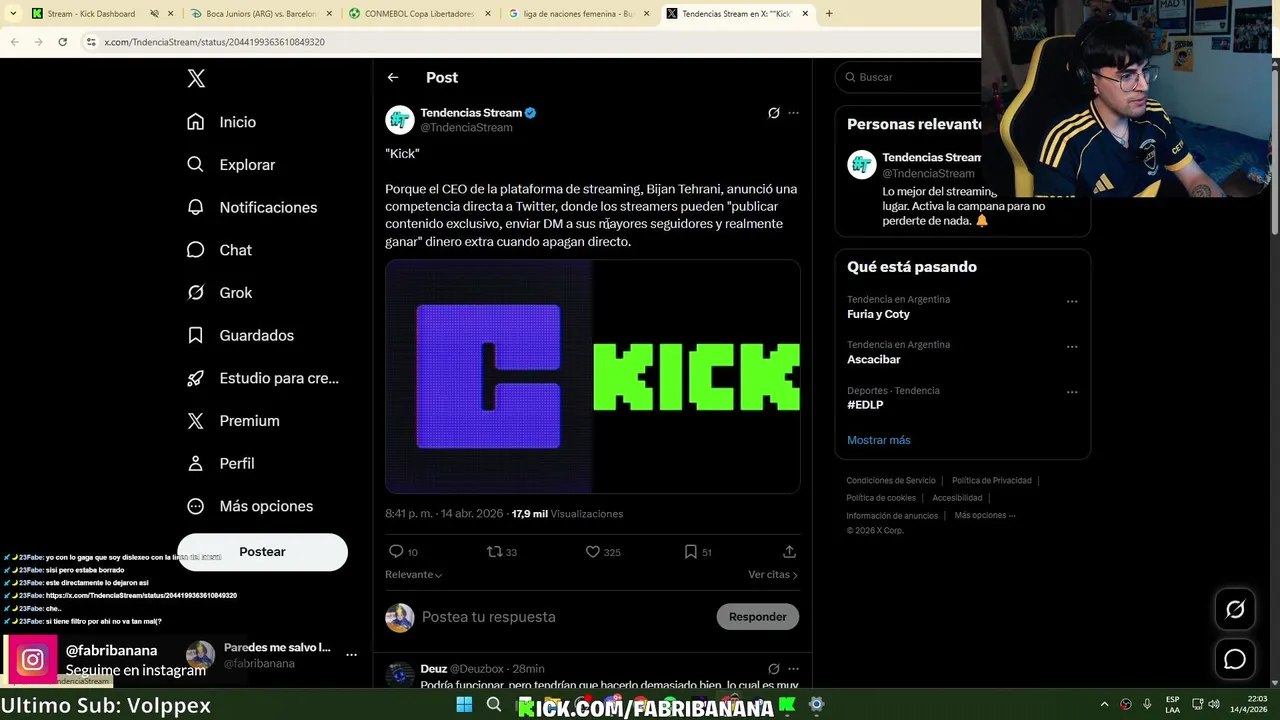Open a new browser tab
This screenshot has width=1280, height=720.
[829, 14]
